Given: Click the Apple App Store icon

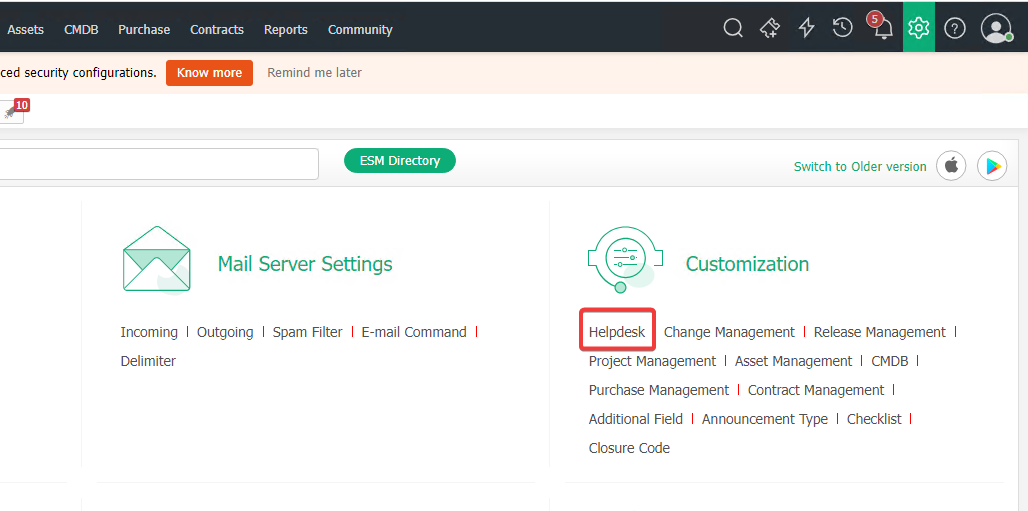Looking at the screenshot, I should (x=951, y=166).
